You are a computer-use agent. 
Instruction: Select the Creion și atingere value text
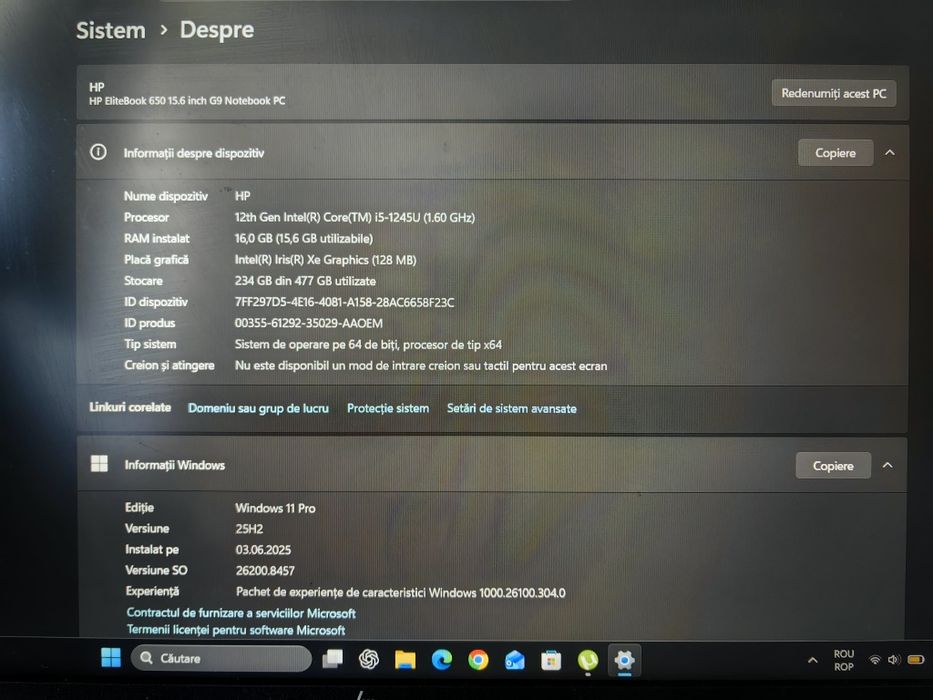(x=421, y=366)
